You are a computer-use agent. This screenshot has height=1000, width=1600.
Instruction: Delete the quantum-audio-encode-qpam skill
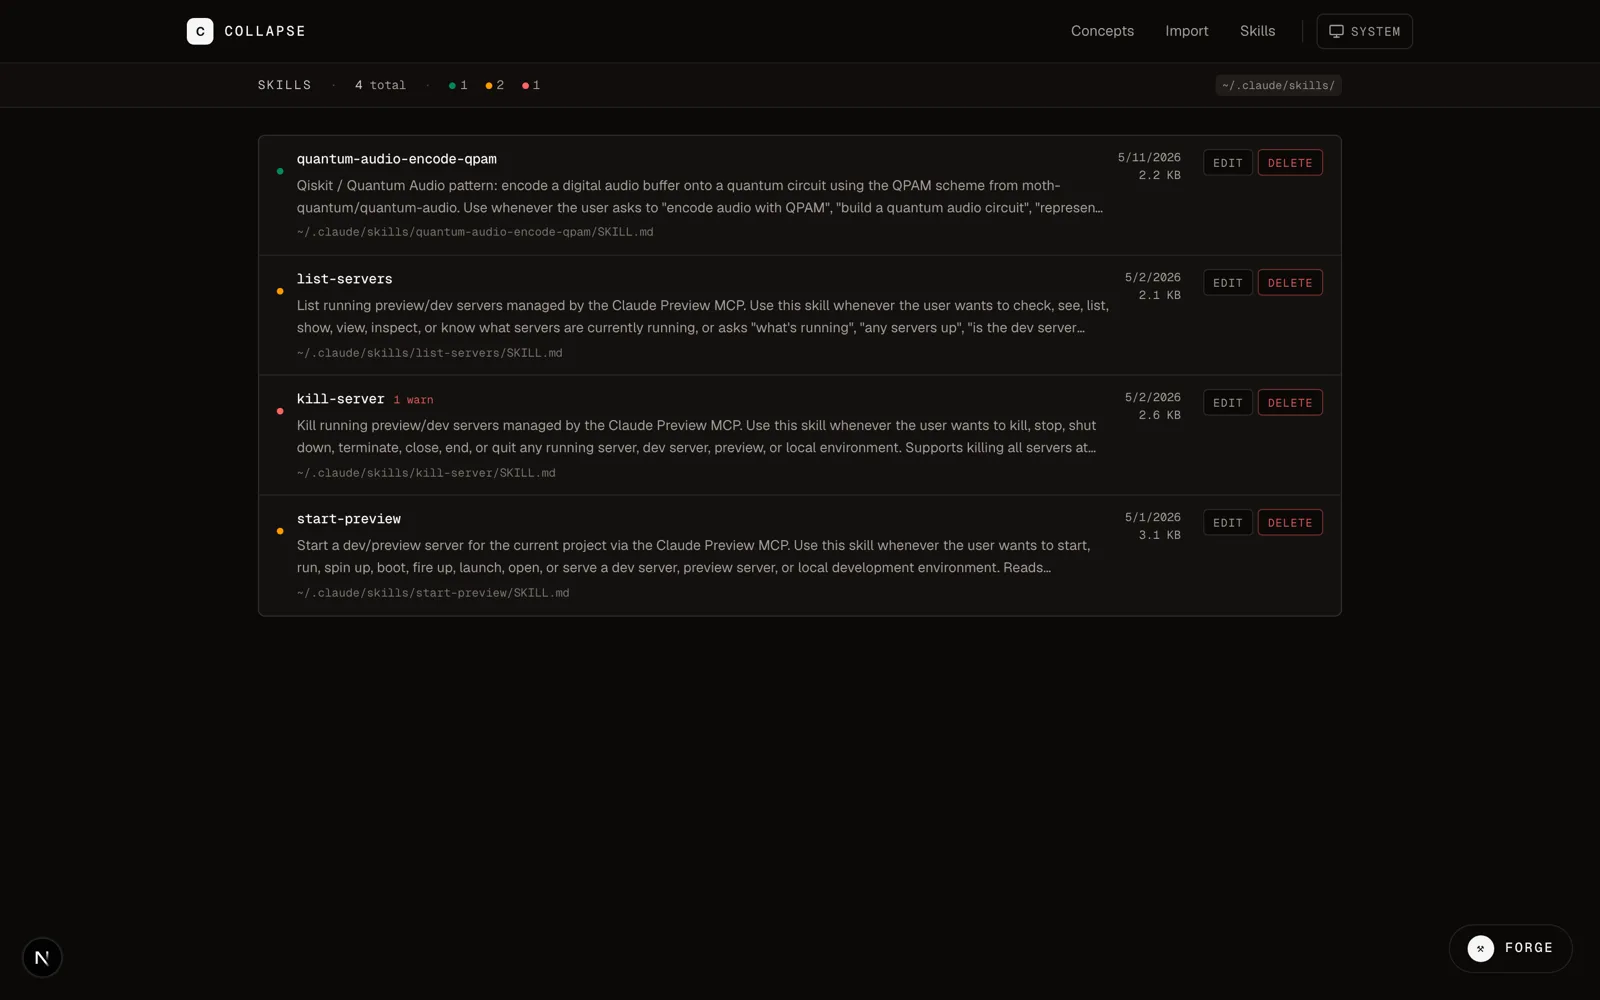[x=1290, y=163]
